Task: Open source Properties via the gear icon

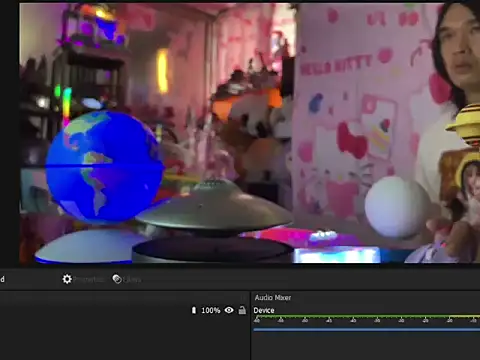Action: pyautogui.click(x=67, y=279)
